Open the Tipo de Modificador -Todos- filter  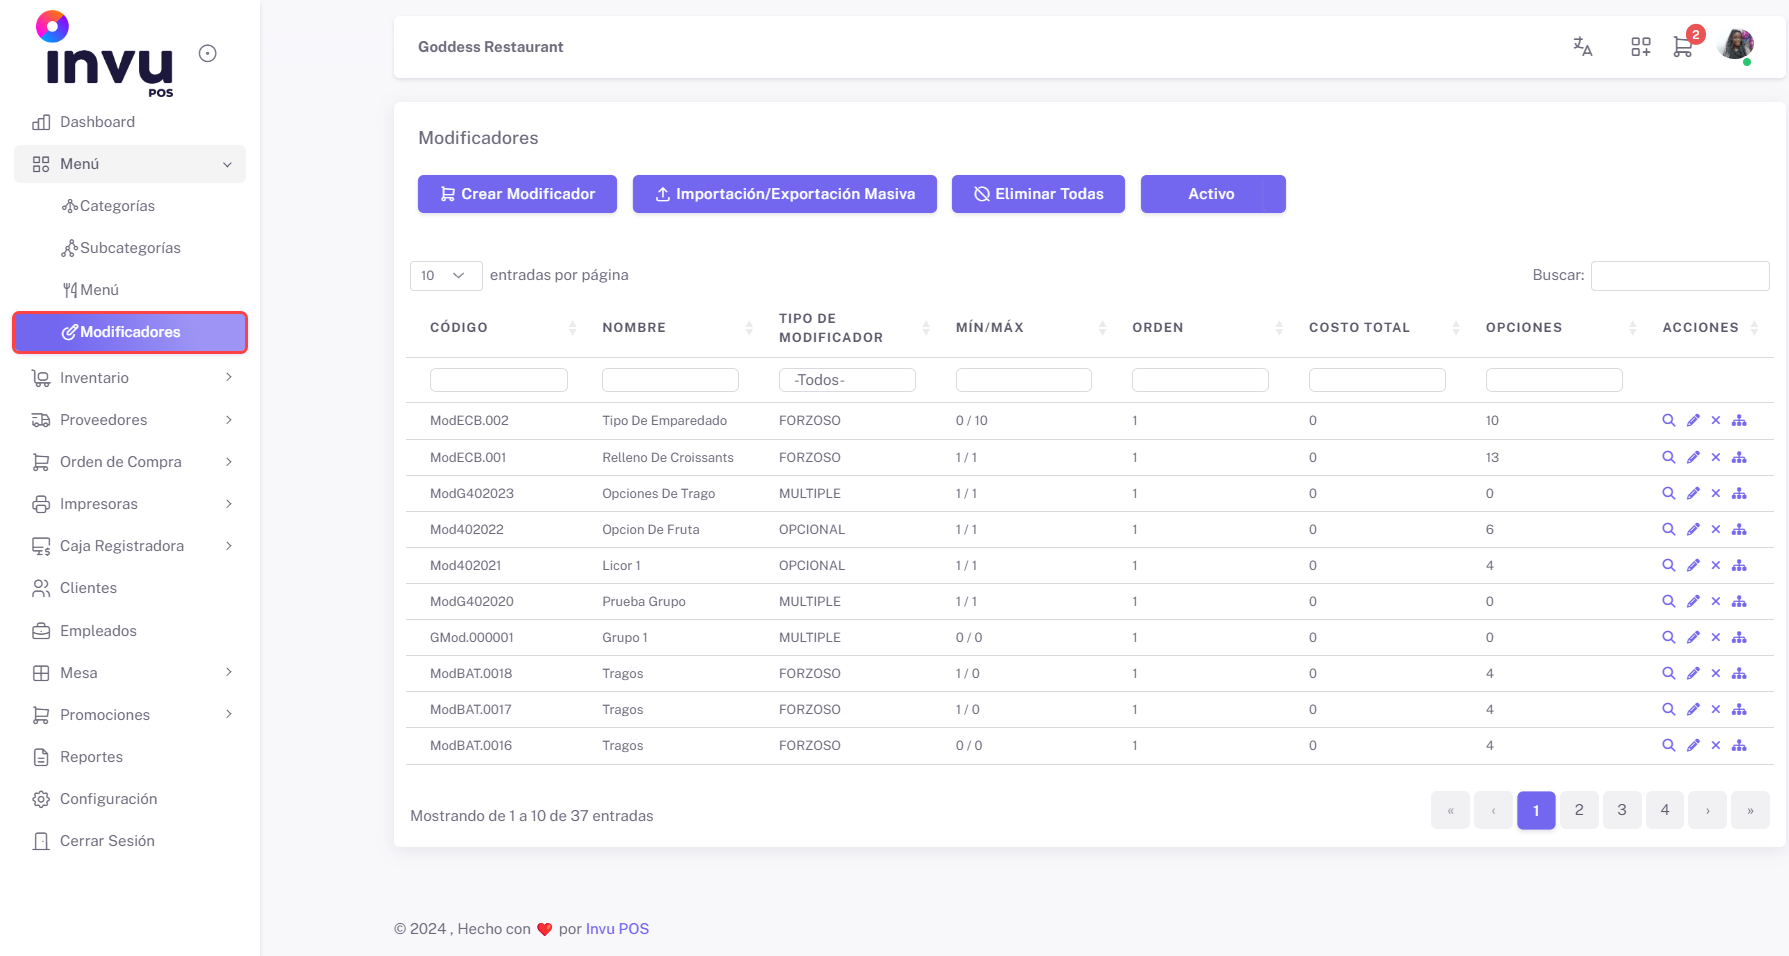[847, 380]
